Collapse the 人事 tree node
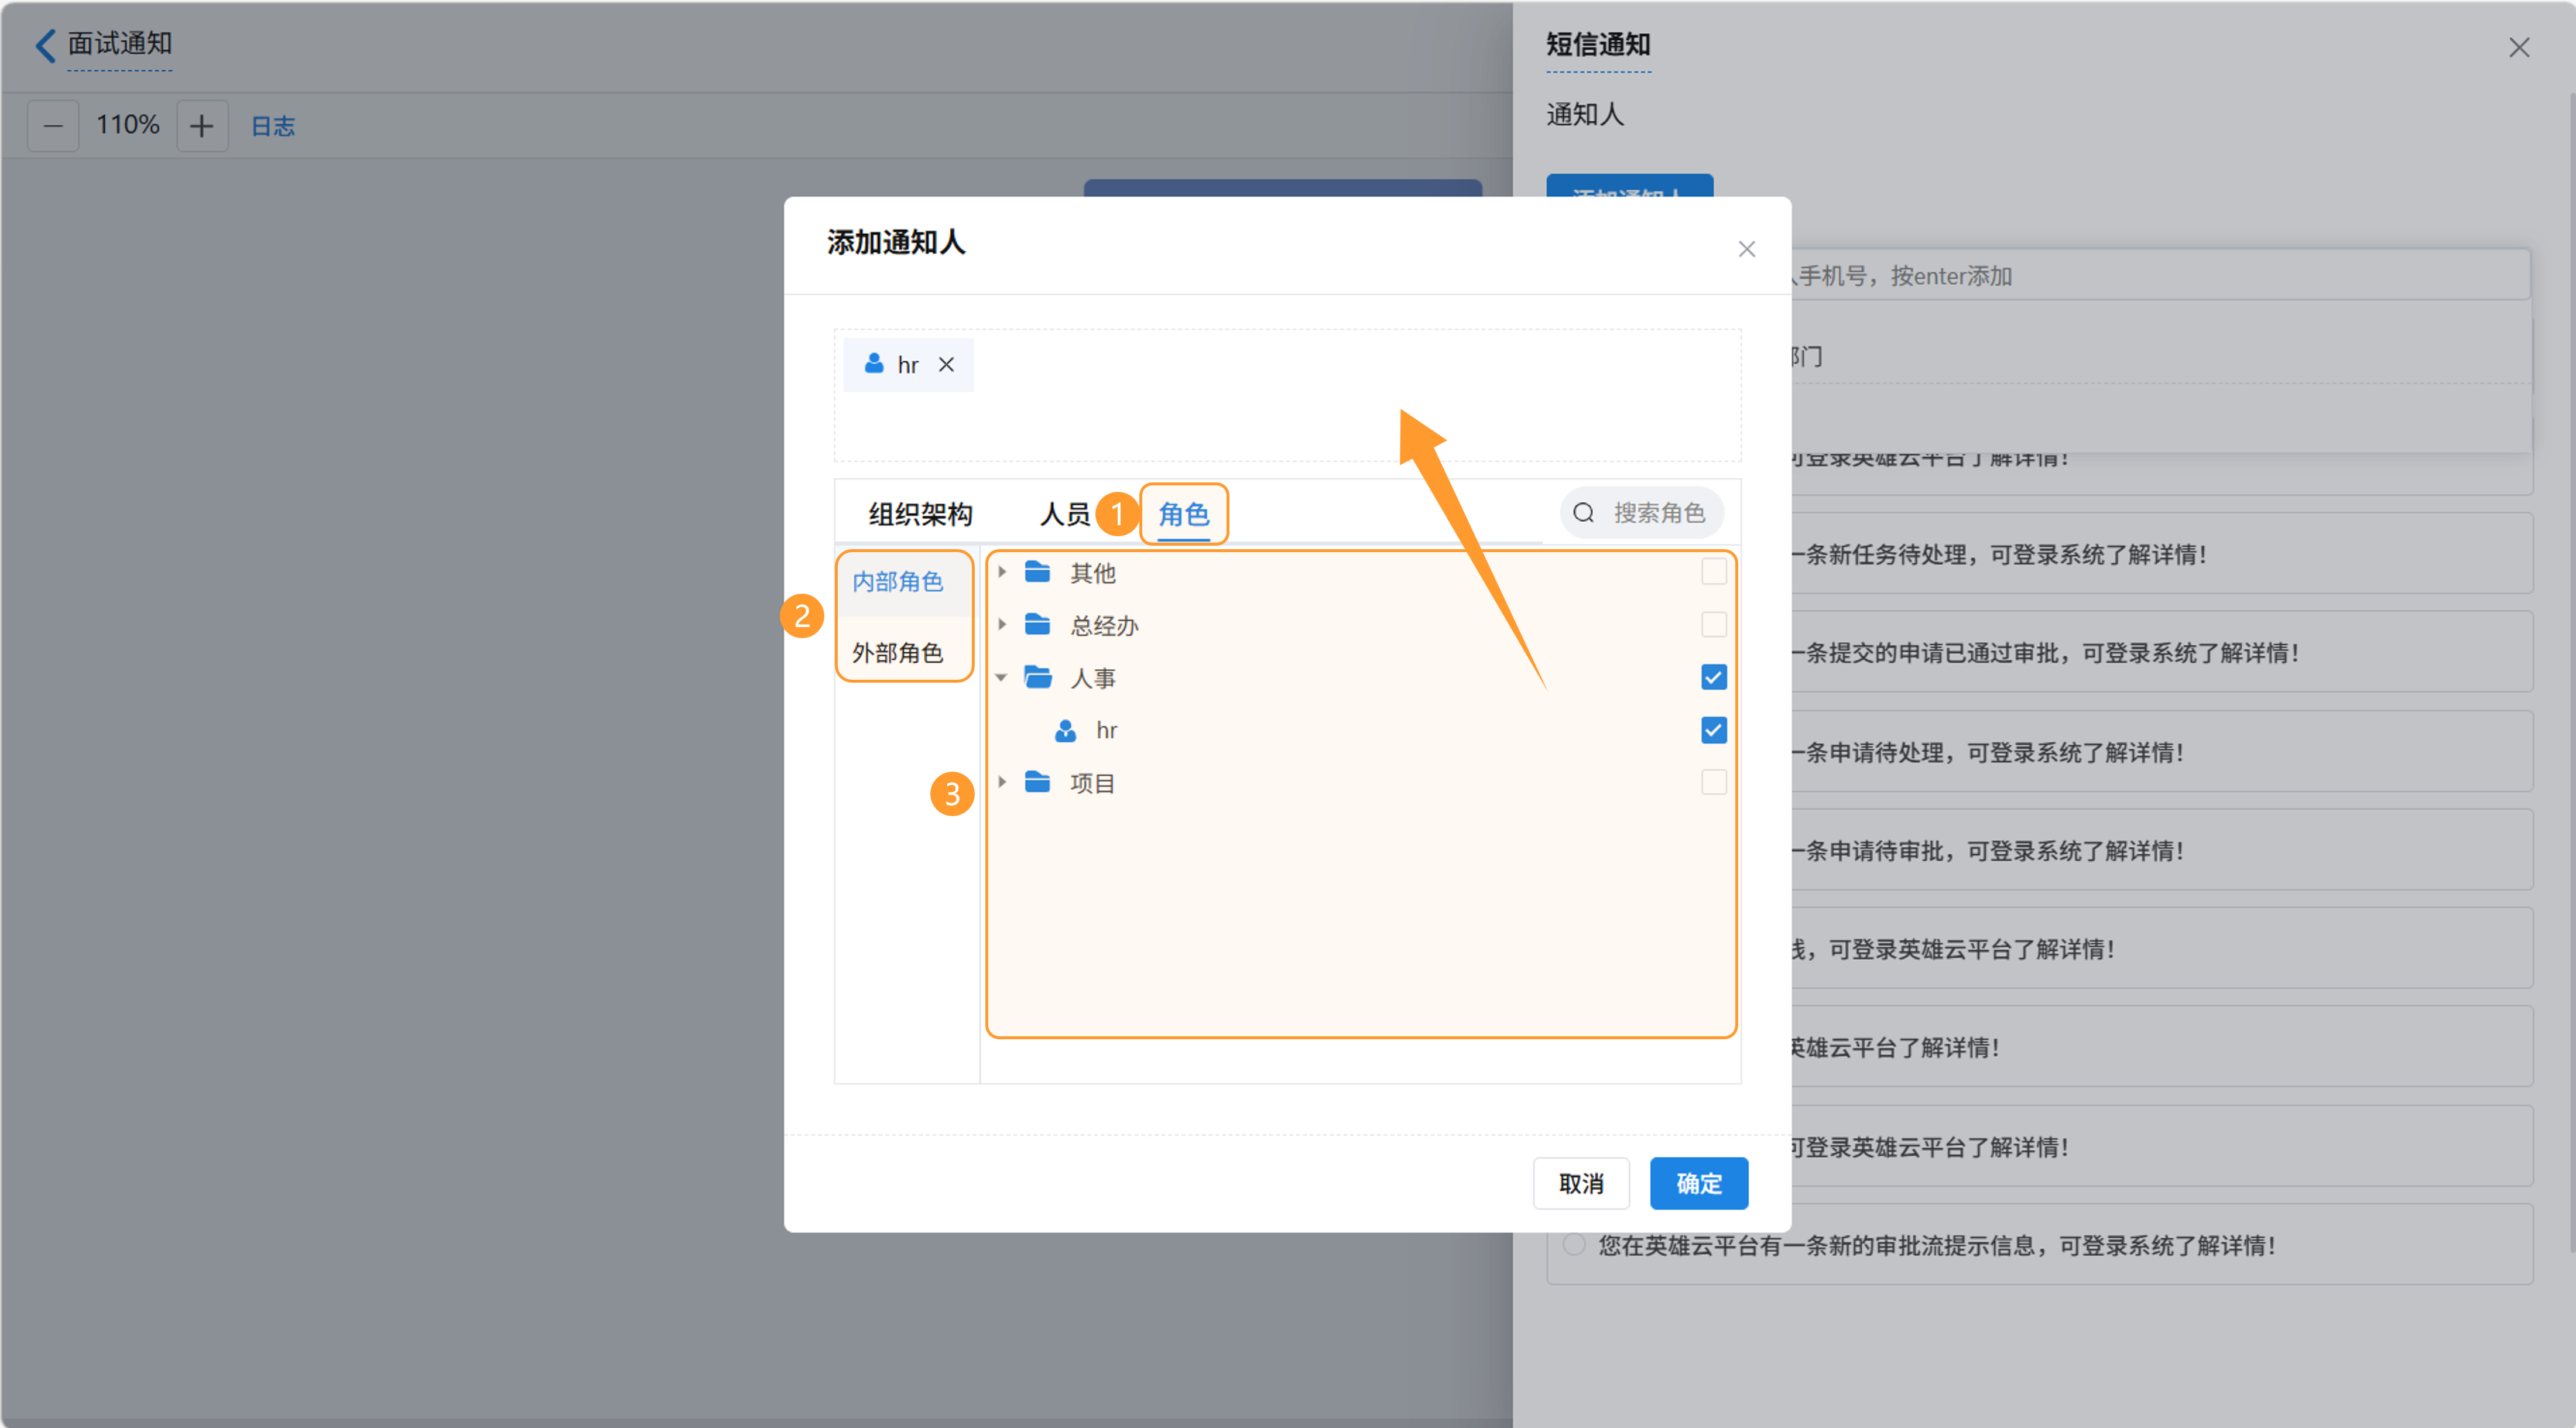The image size is (2576, 1428). tap(1002, 678)
